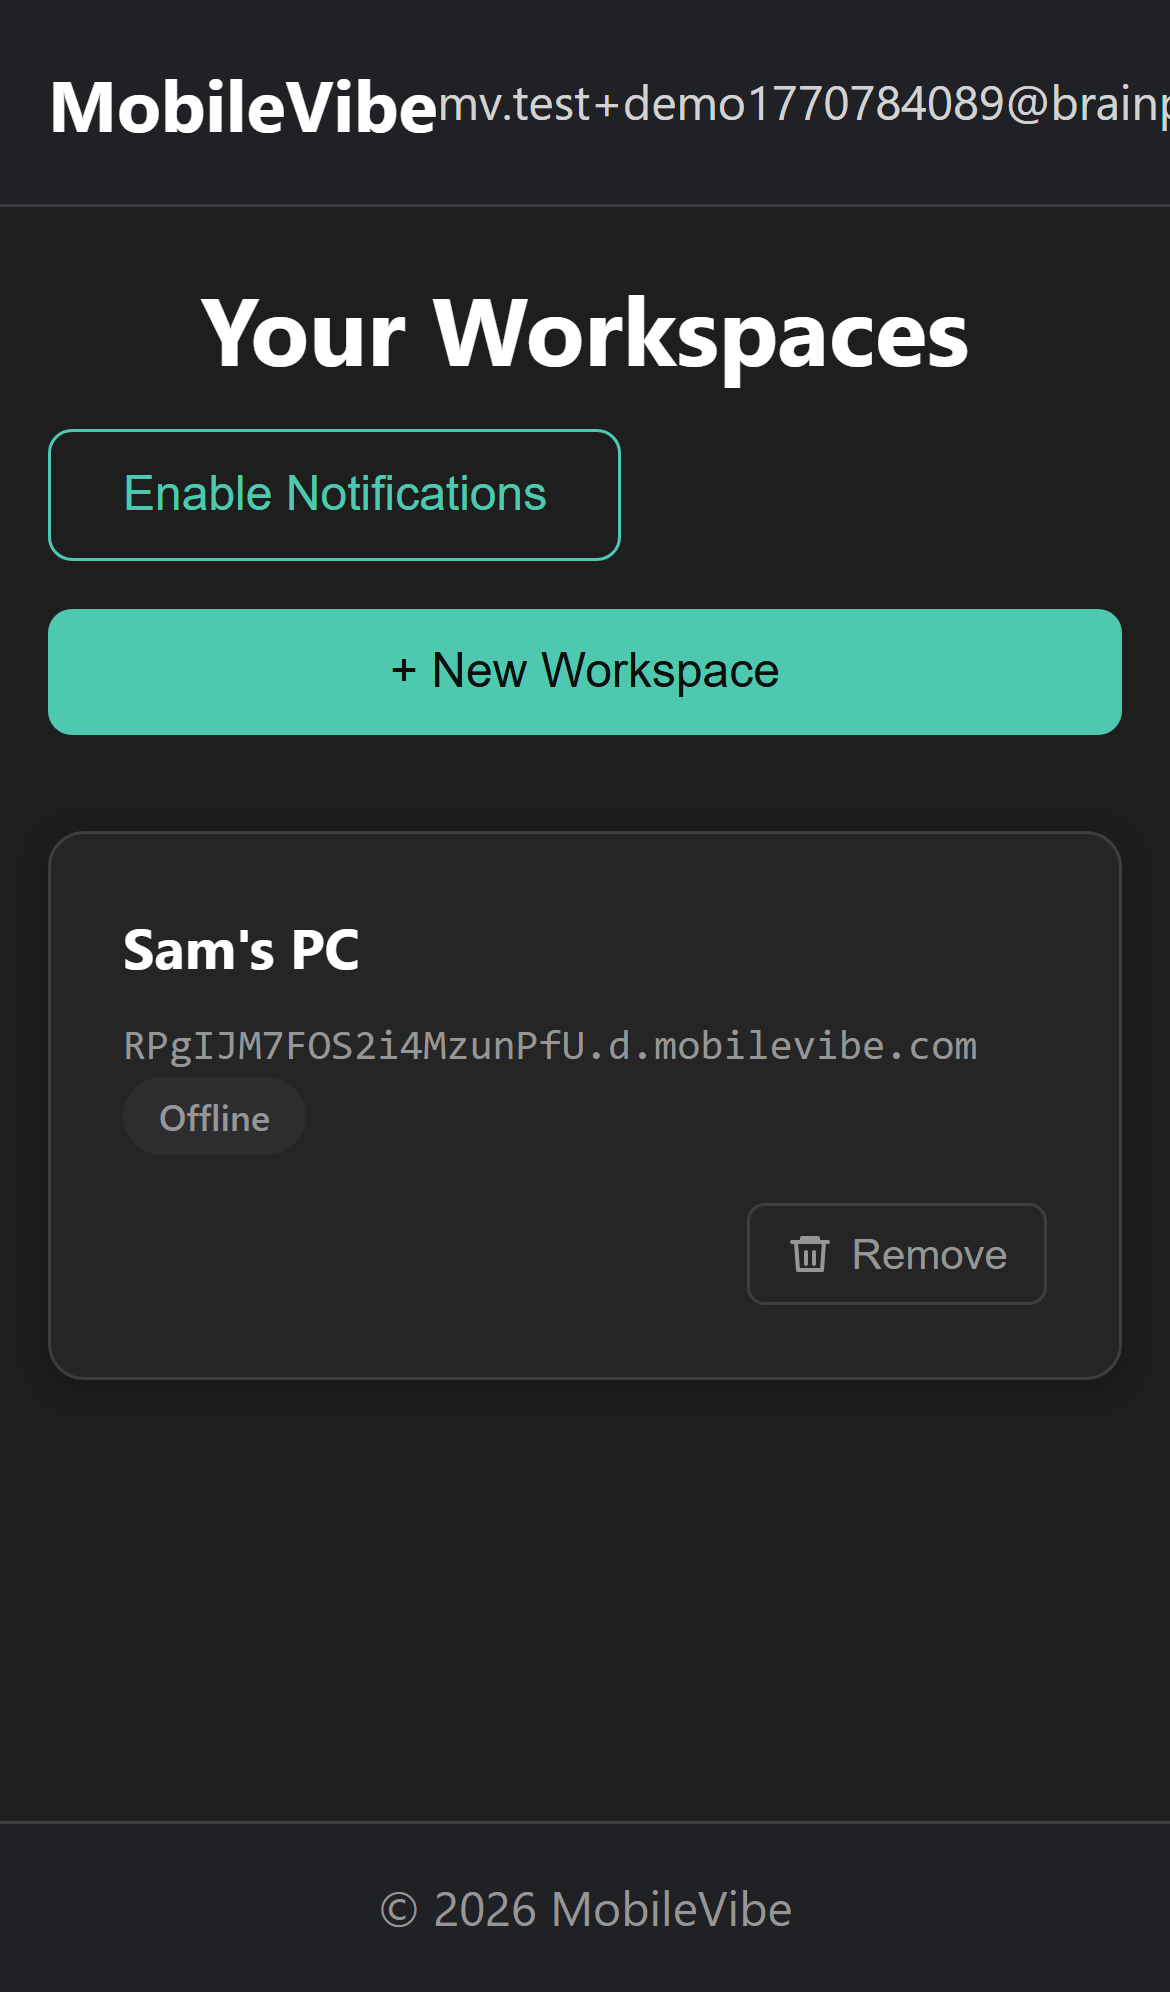Toggle the Offline indicator on the workspace
Screen dimensions: 1170x1992
click(x=214, y=1116)
